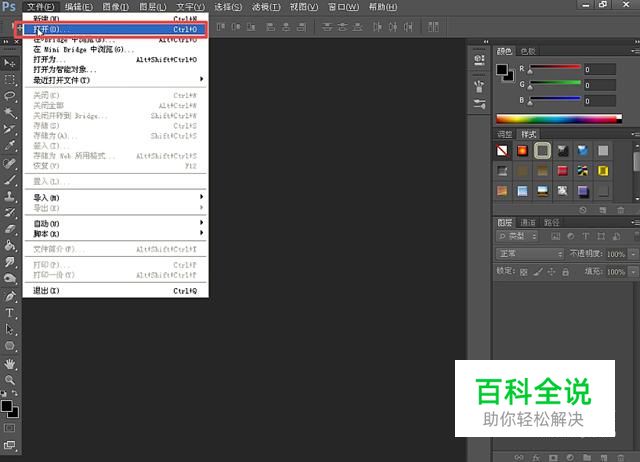The image size is (640, 462).
Task: Click the R value input field
Action: 600,70
